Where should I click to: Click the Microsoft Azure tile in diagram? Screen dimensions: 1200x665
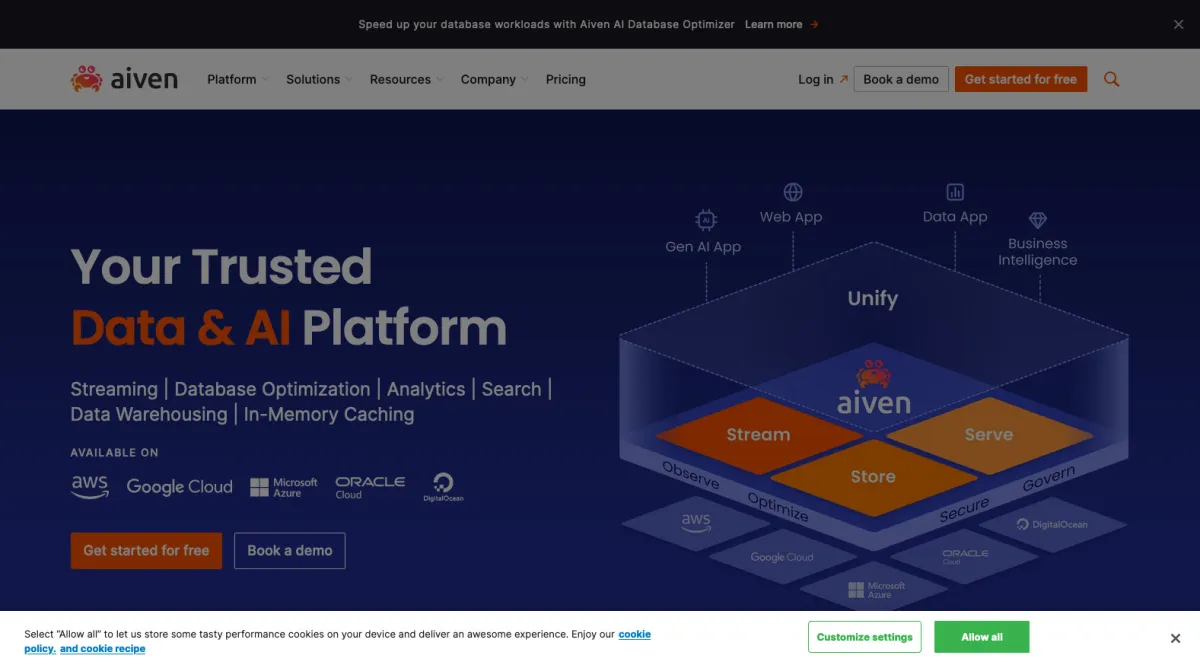click(x=876, y=590)
